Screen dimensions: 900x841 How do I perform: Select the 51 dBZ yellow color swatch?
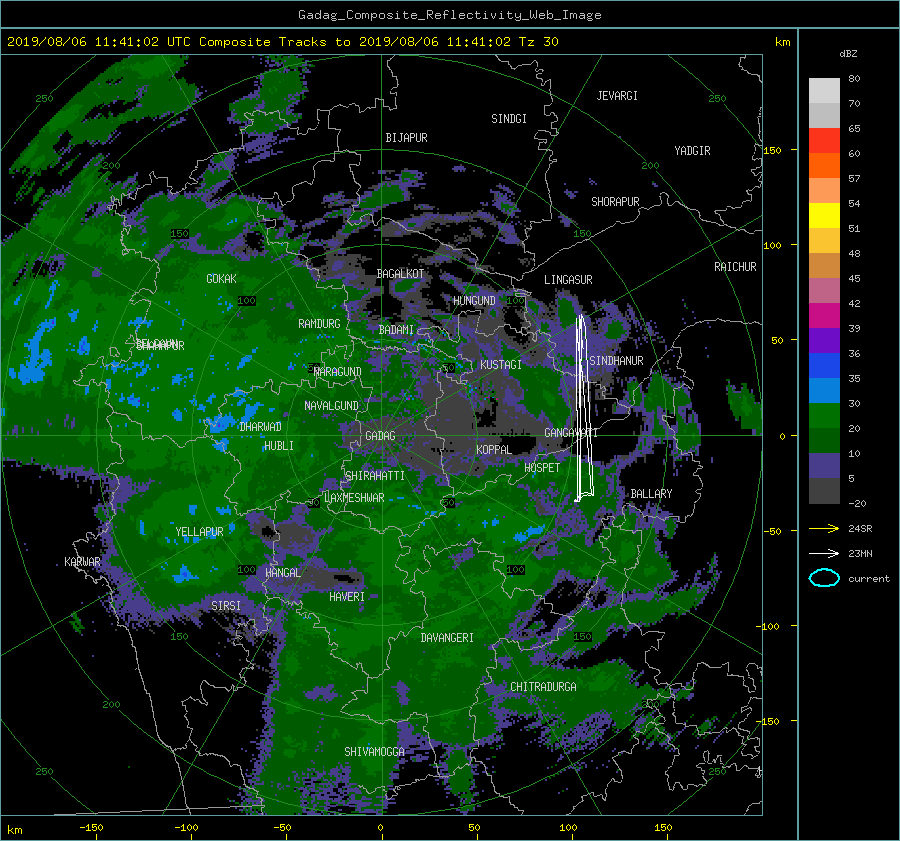[824, 216]
